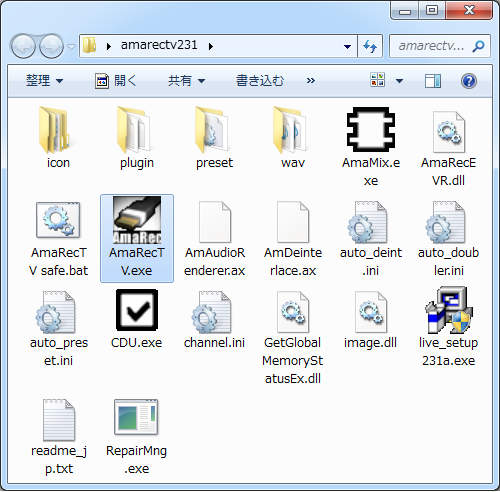Click the channel.ini file name
The height and width of the screenshot is (492, 500).
tap(214, 343)
